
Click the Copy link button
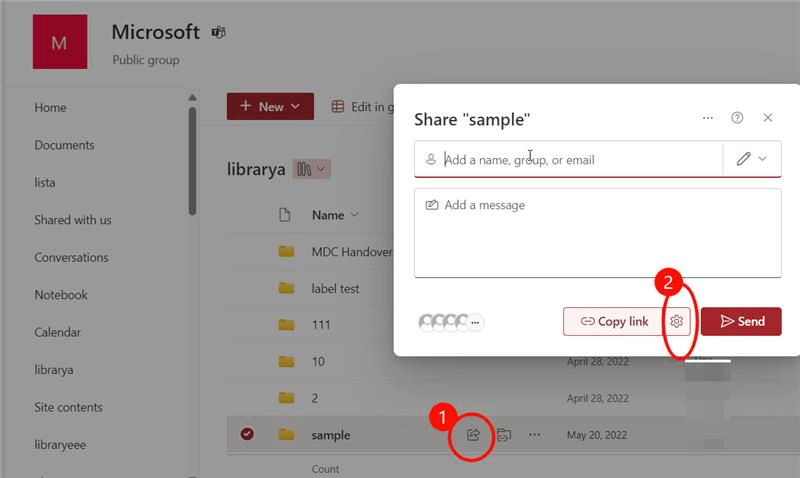point(614,321)
